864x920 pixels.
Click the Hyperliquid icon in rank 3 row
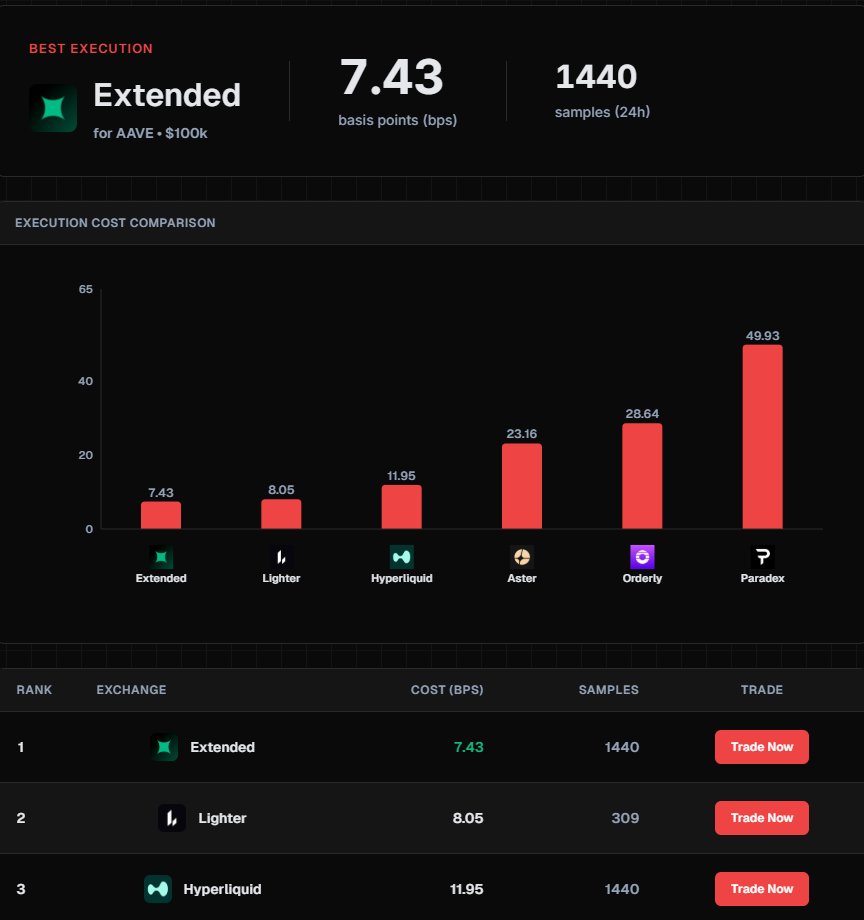click(x=157, y=888)
